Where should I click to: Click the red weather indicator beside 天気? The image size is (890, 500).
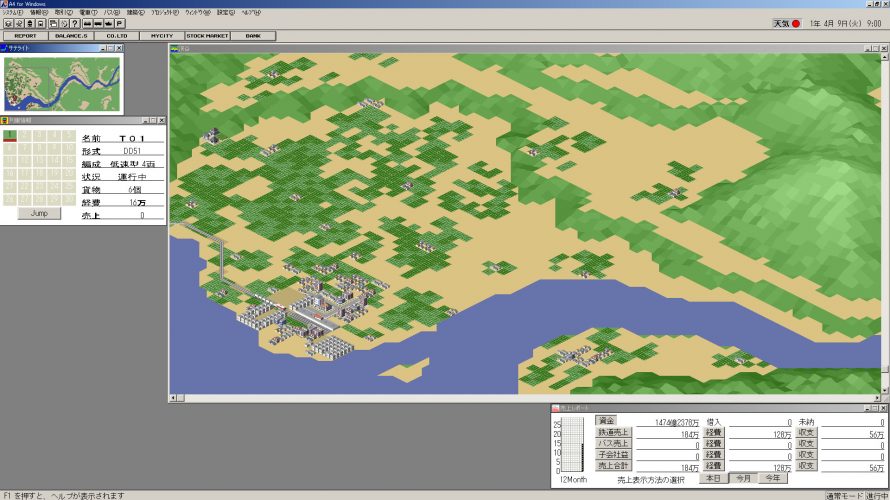796,23
